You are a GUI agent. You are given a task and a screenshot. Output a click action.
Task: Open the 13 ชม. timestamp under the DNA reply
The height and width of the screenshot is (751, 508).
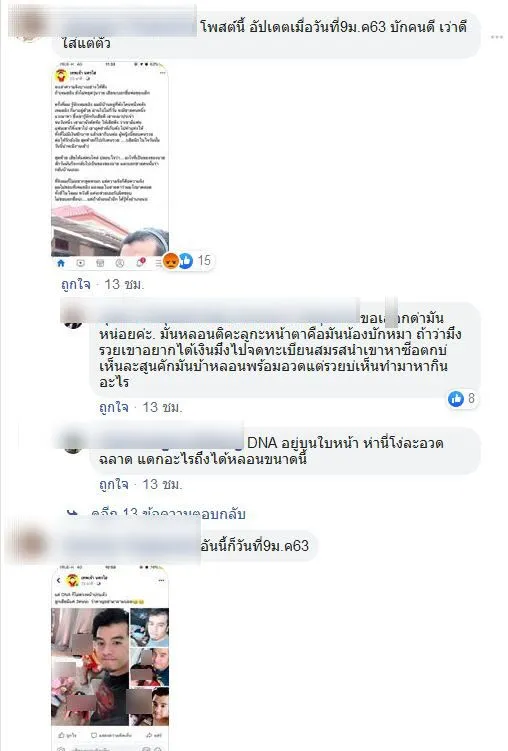tap(162, 485)
